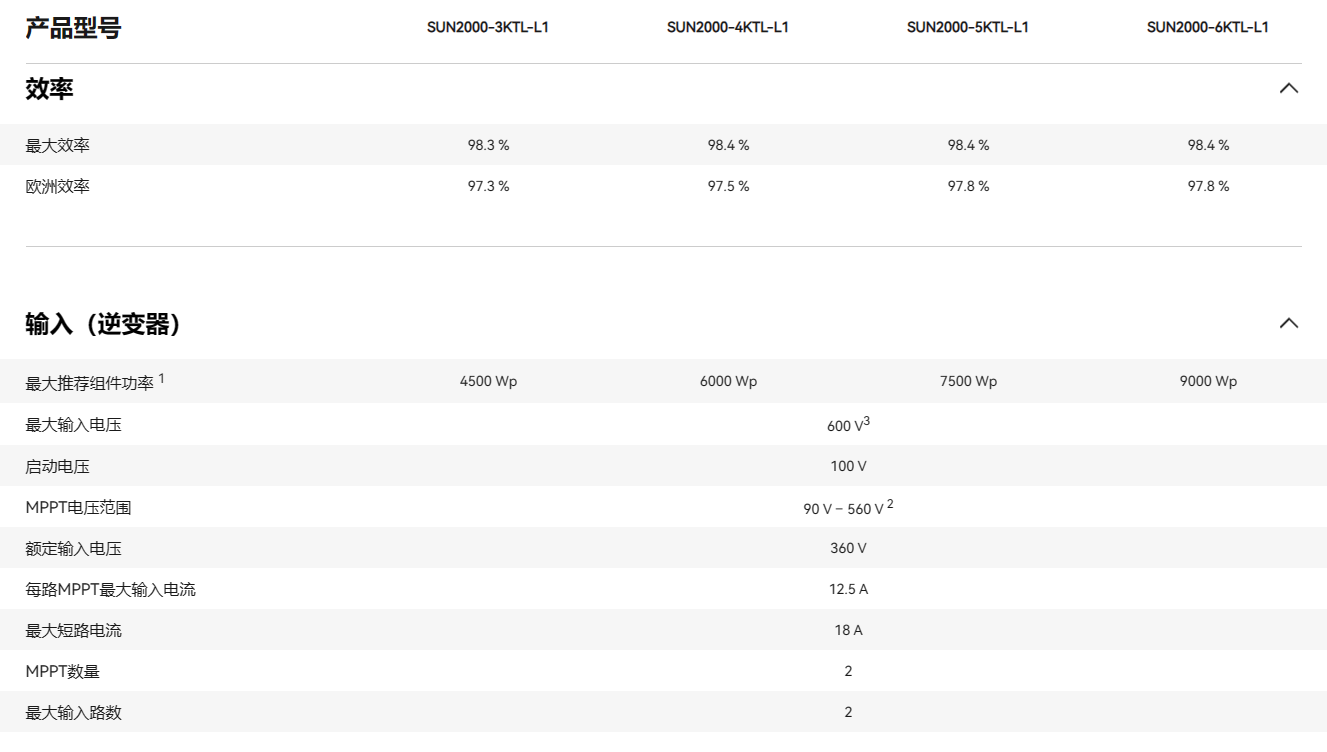Click the 18 A short-circuit current value

click(x=848, y=630)
